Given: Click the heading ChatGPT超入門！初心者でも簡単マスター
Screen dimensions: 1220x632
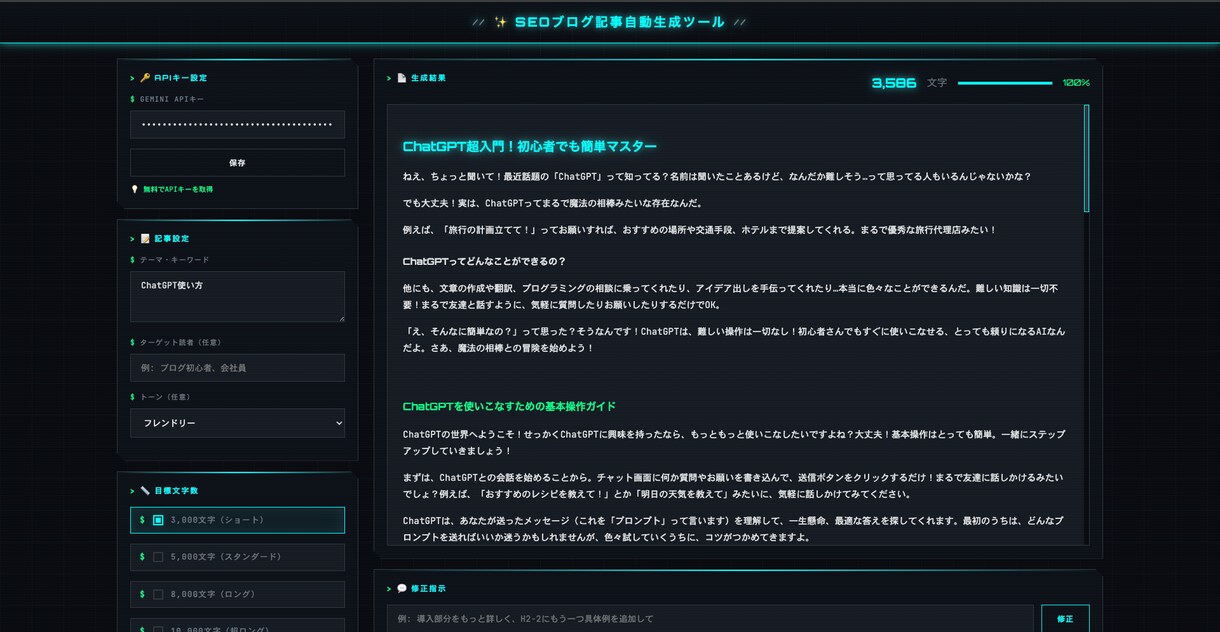Looking at the screenshot, I should coord(530,146).
